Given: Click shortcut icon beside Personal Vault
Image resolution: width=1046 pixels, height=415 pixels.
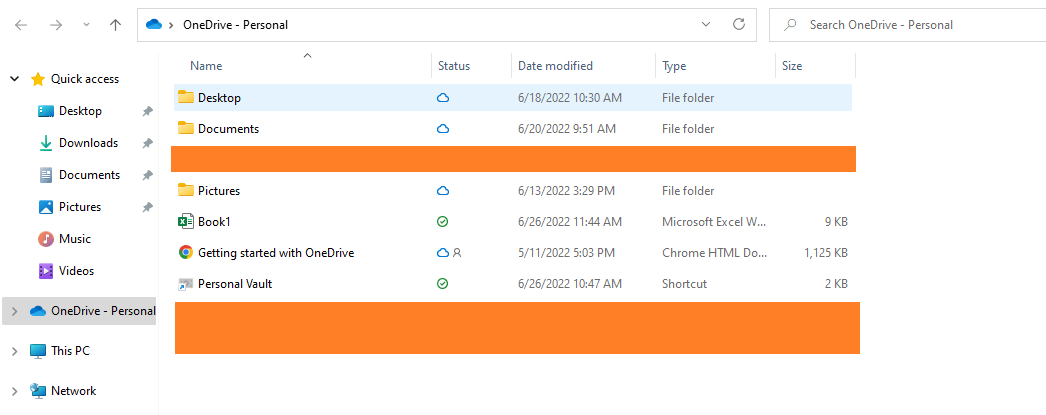Looking at the screenshot, I should (x=185, y=284).
